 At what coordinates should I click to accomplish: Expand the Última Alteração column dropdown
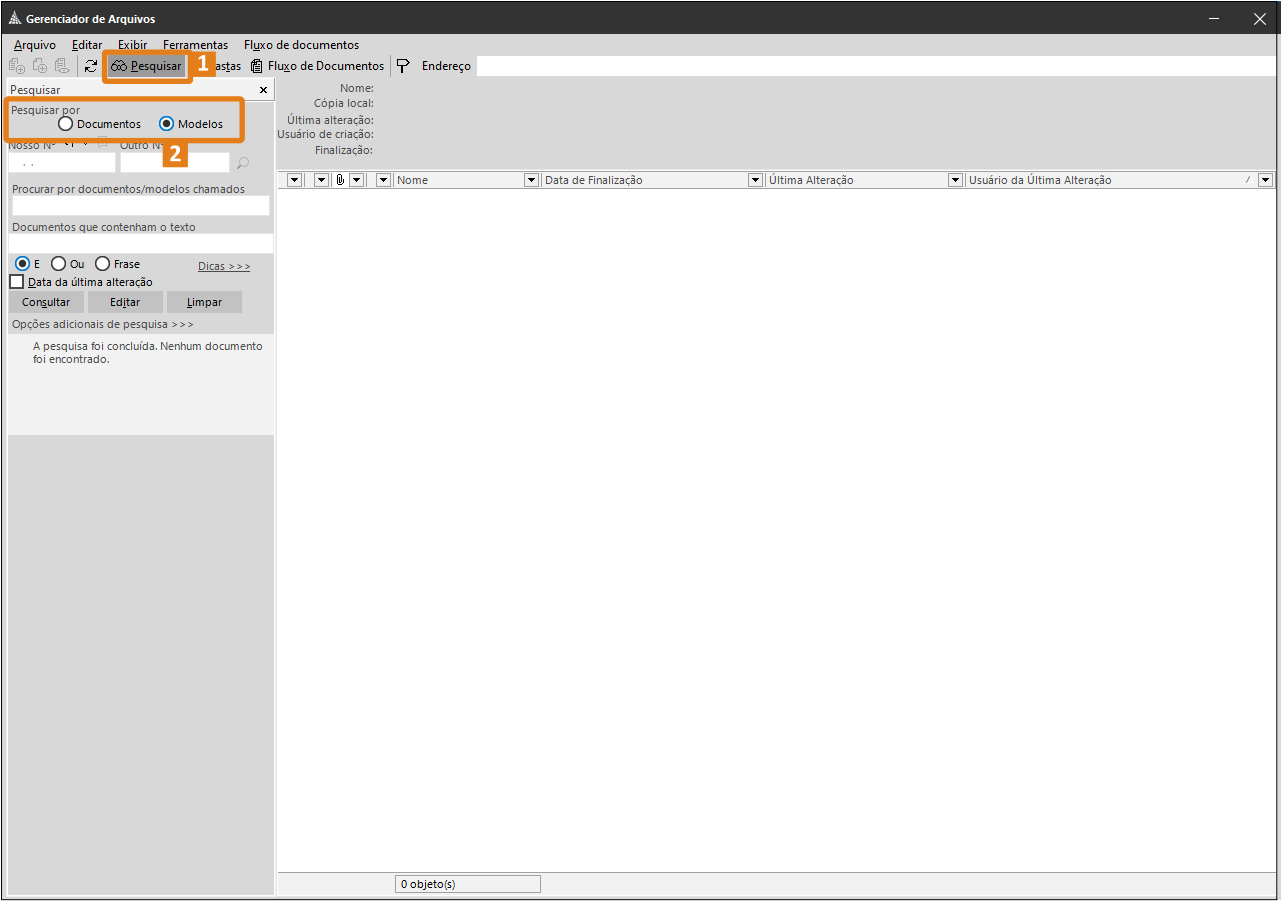[x=956, y=180]
